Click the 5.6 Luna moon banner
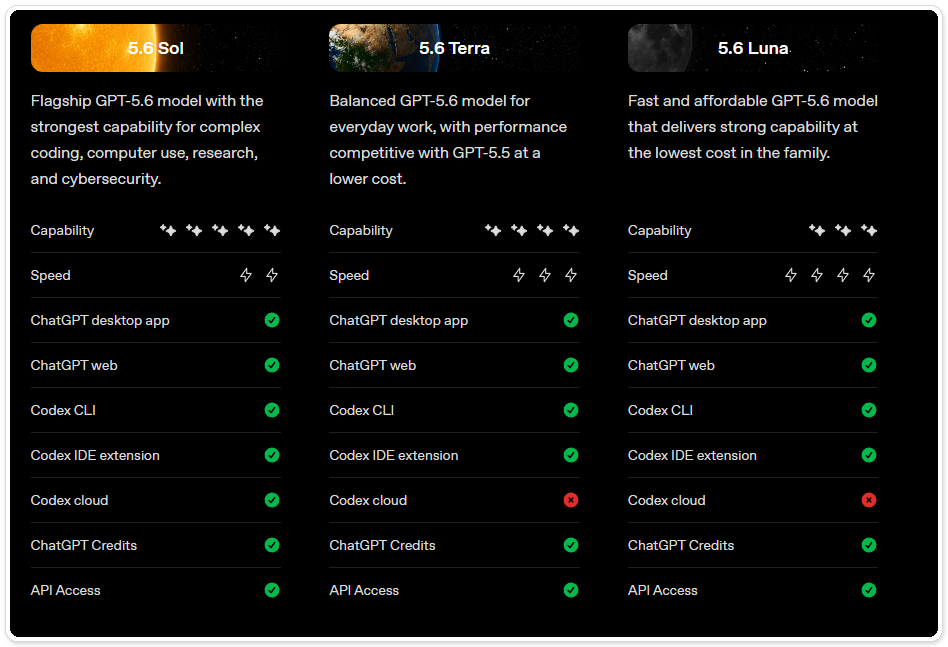This screenshot has width=948, height=647. click(753, 48)
